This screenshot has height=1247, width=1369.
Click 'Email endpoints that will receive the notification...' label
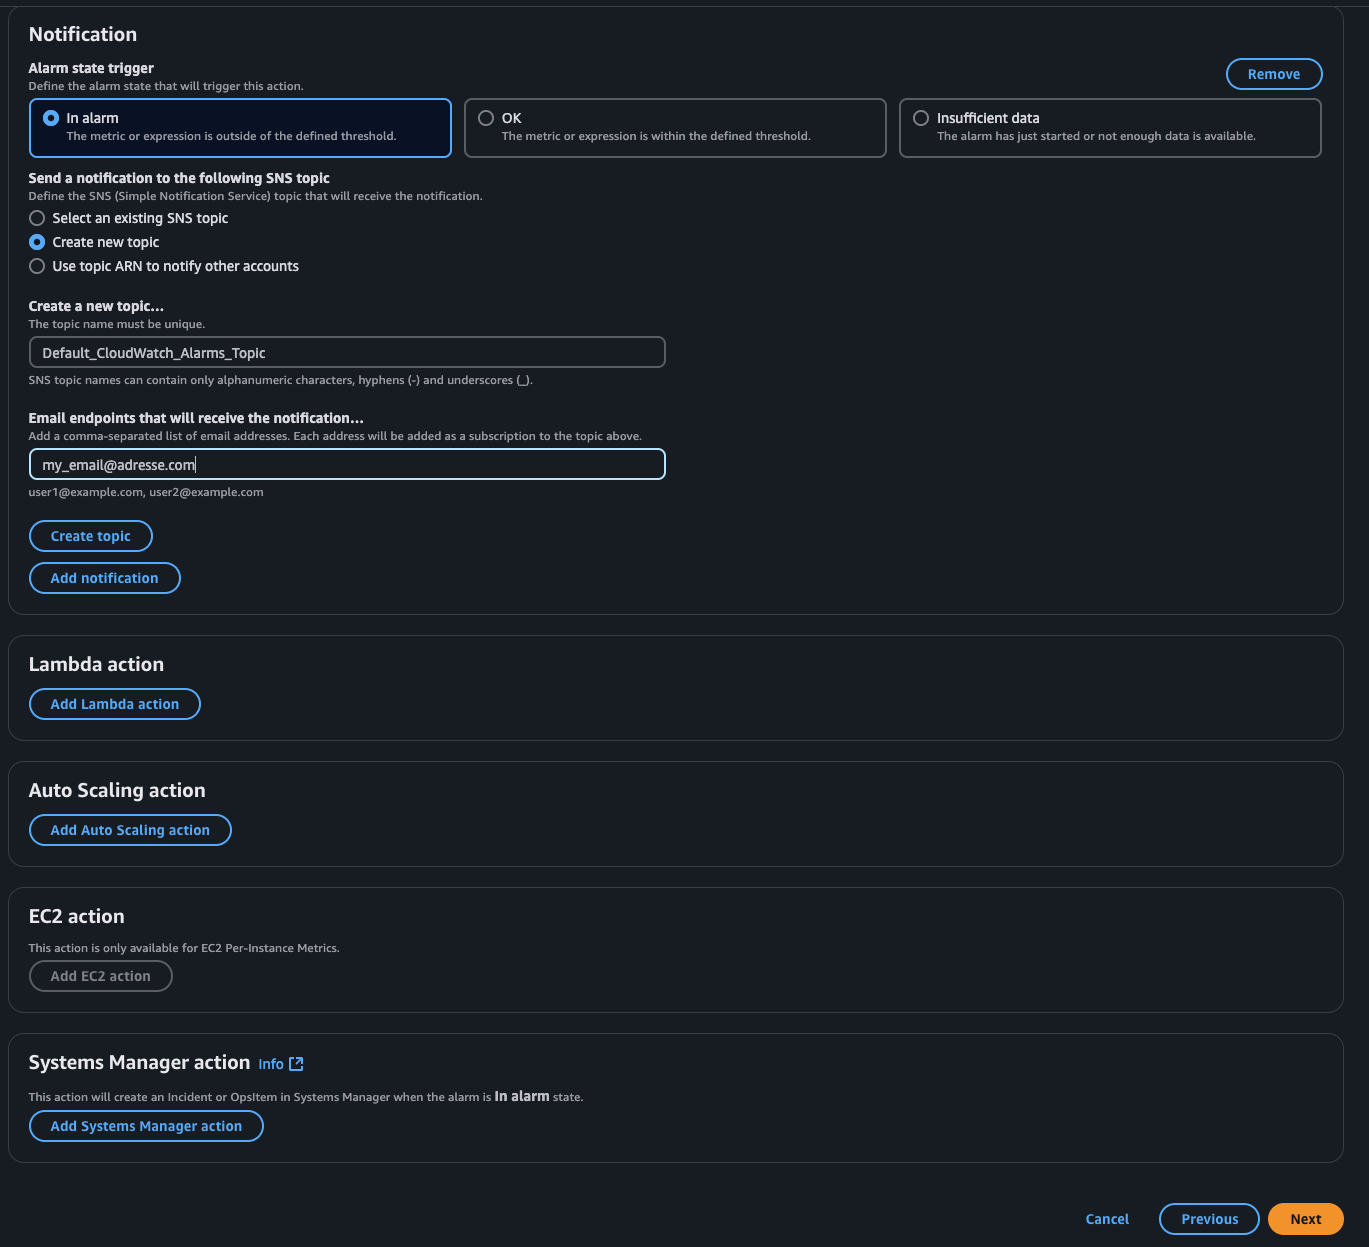(196, 418)
